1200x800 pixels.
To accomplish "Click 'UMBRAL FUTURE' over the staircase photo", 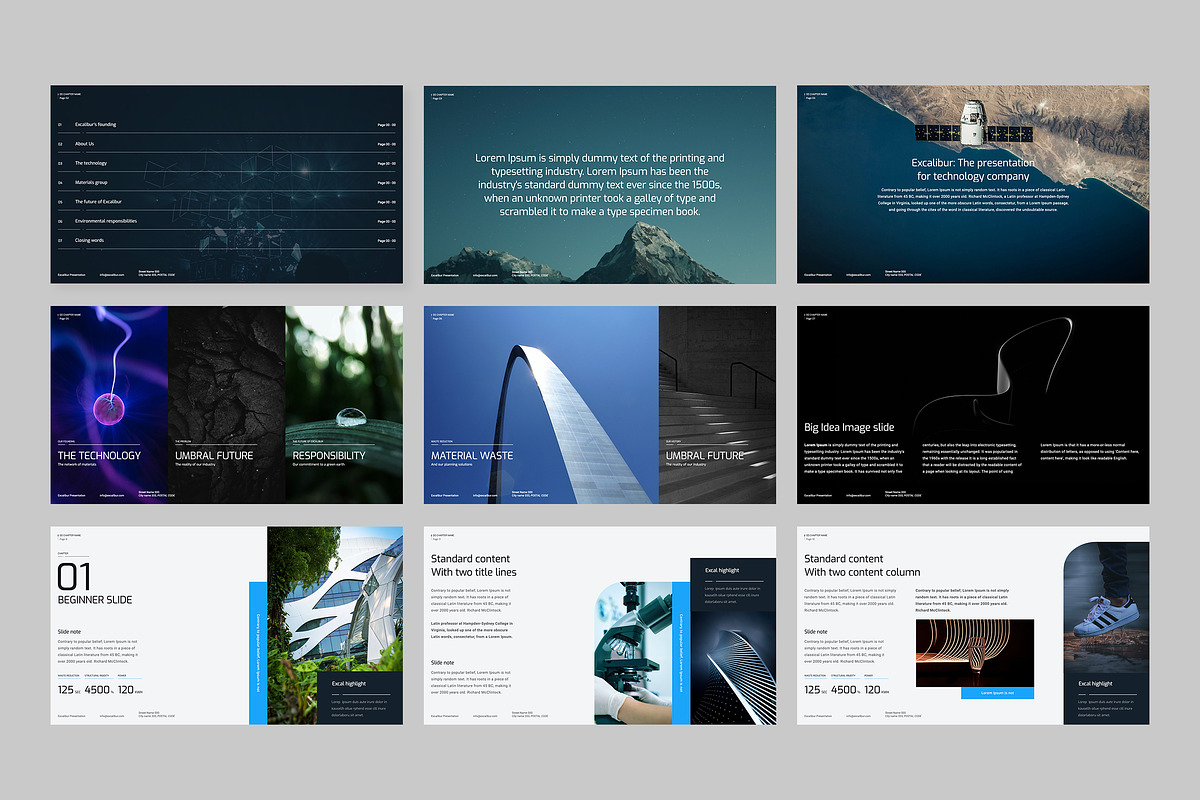I will (705, 456).
